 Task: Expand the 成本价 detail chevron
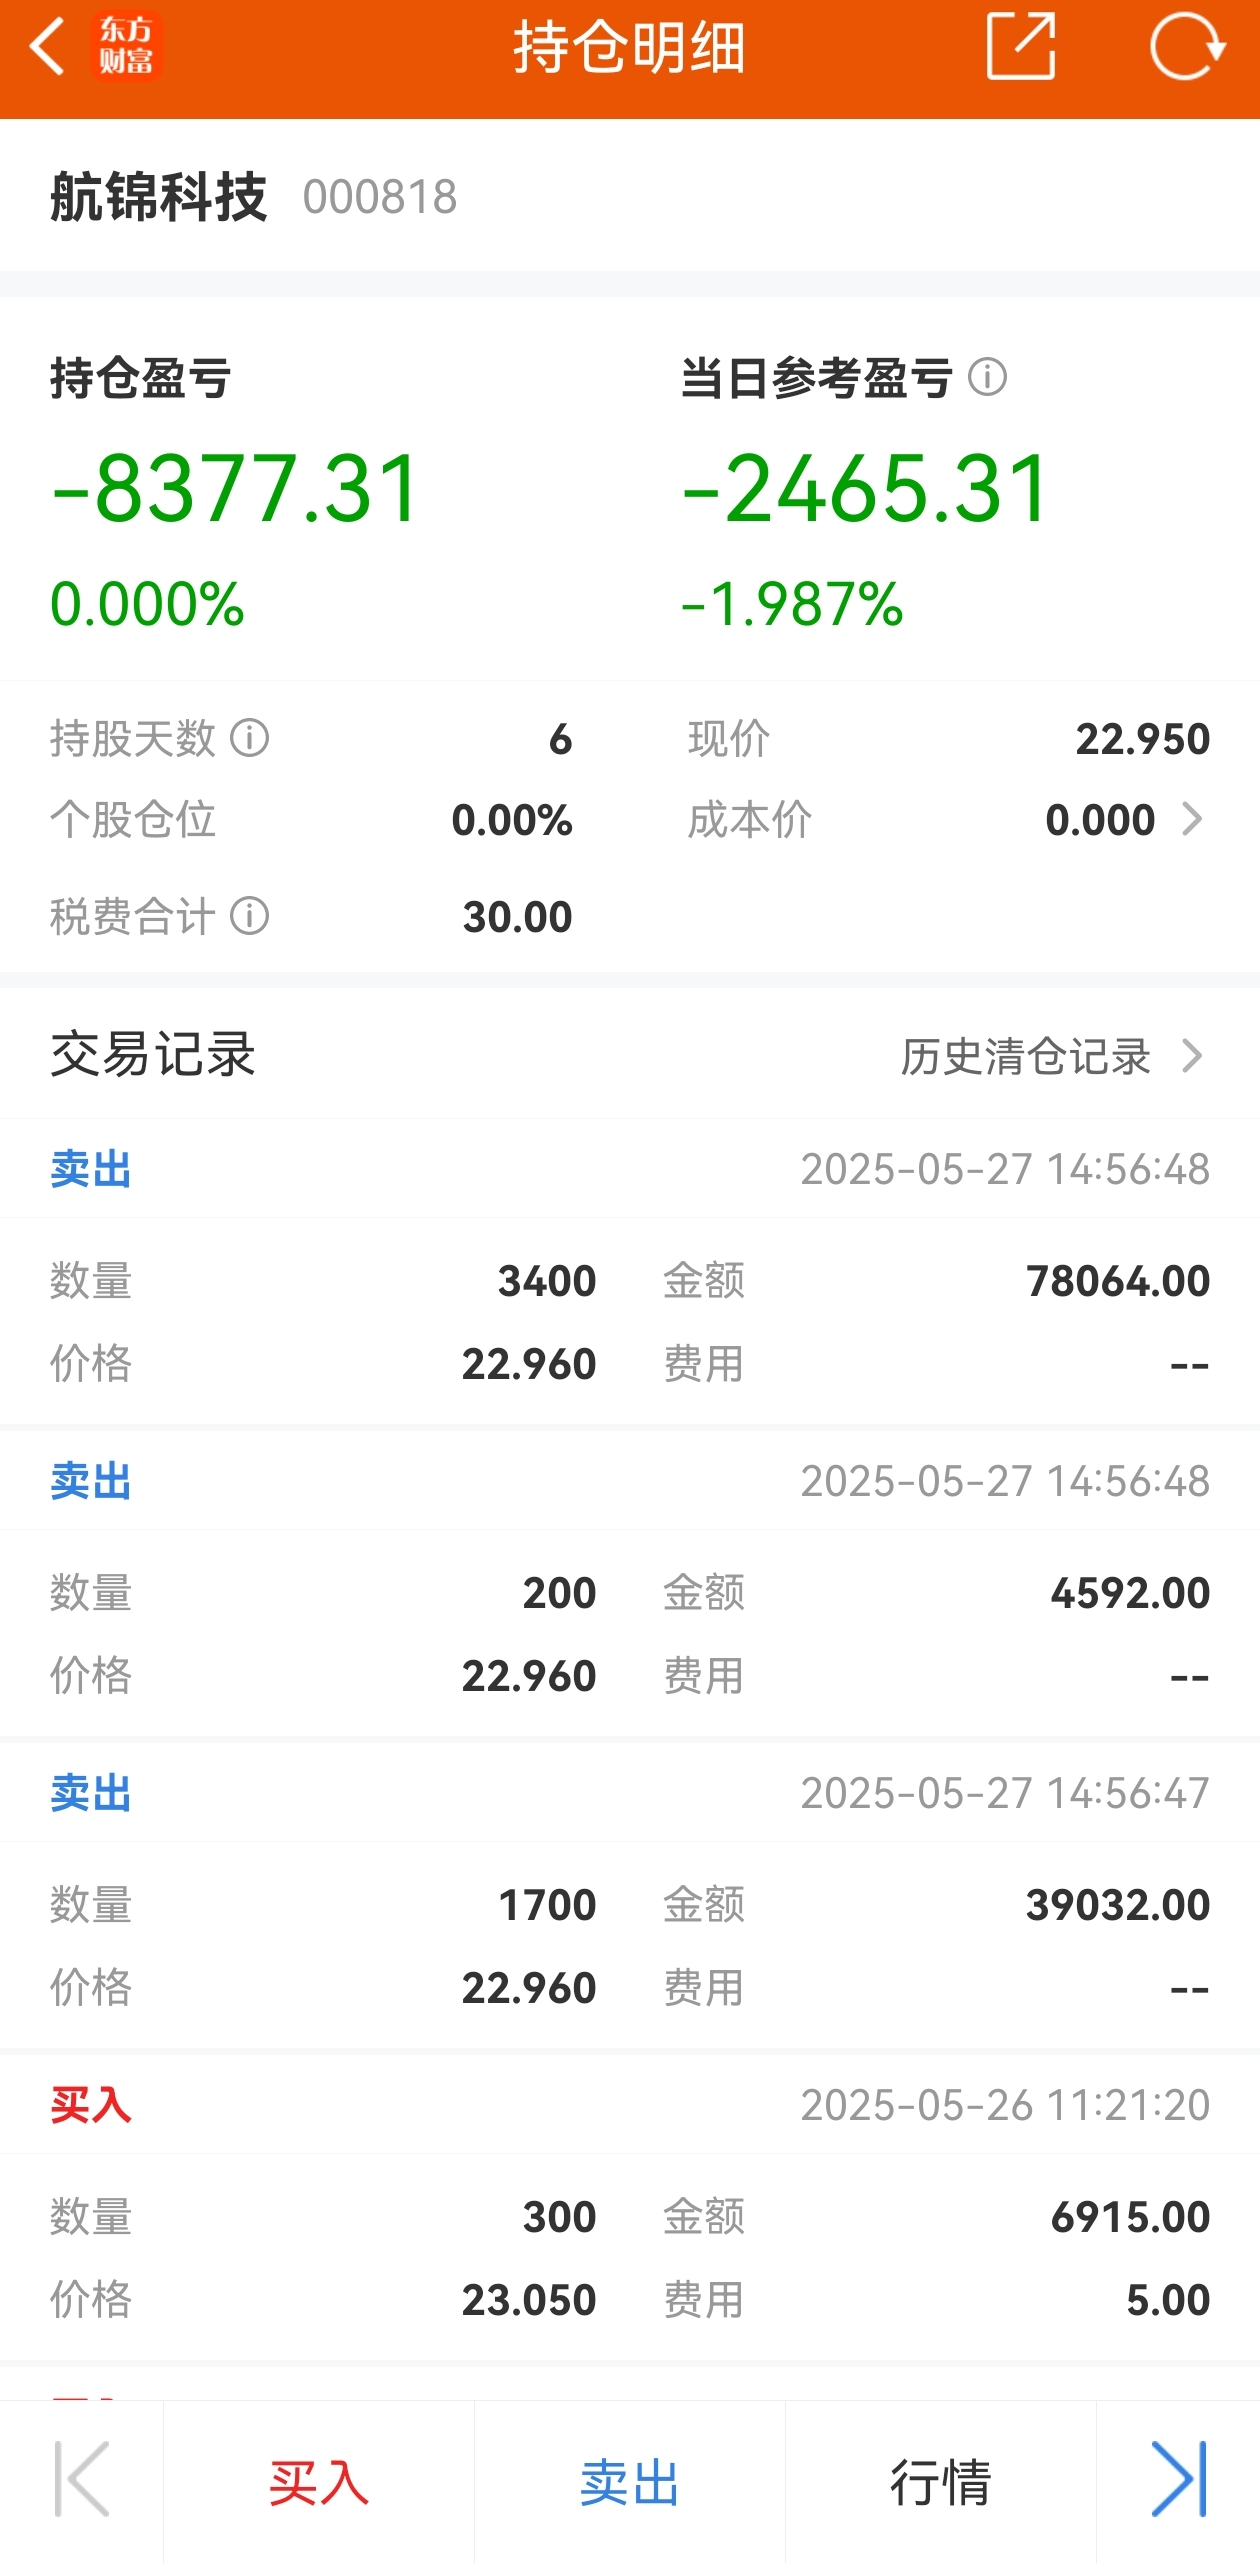(x=1191, y=820)
